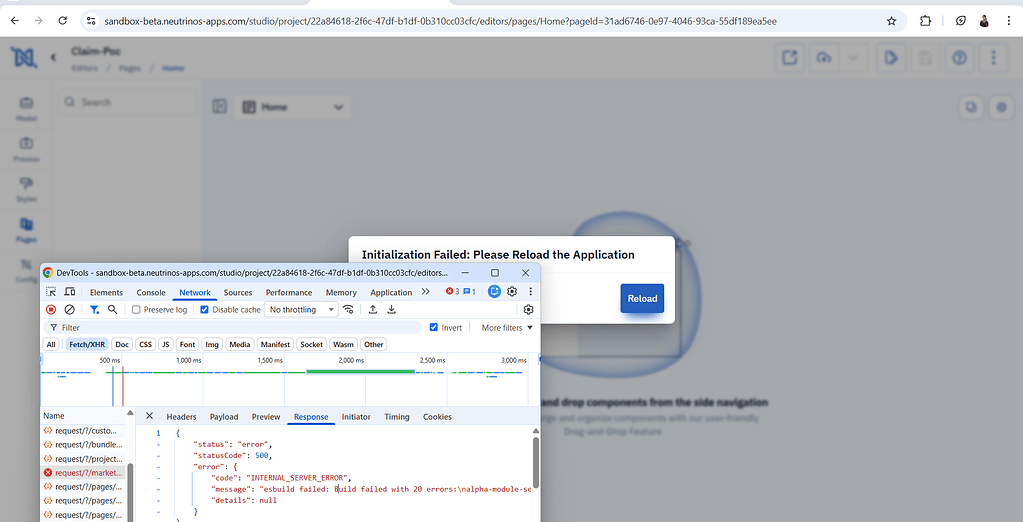Open the network search magnifier
The image size is (1023, 522).
tap(112, 309)
